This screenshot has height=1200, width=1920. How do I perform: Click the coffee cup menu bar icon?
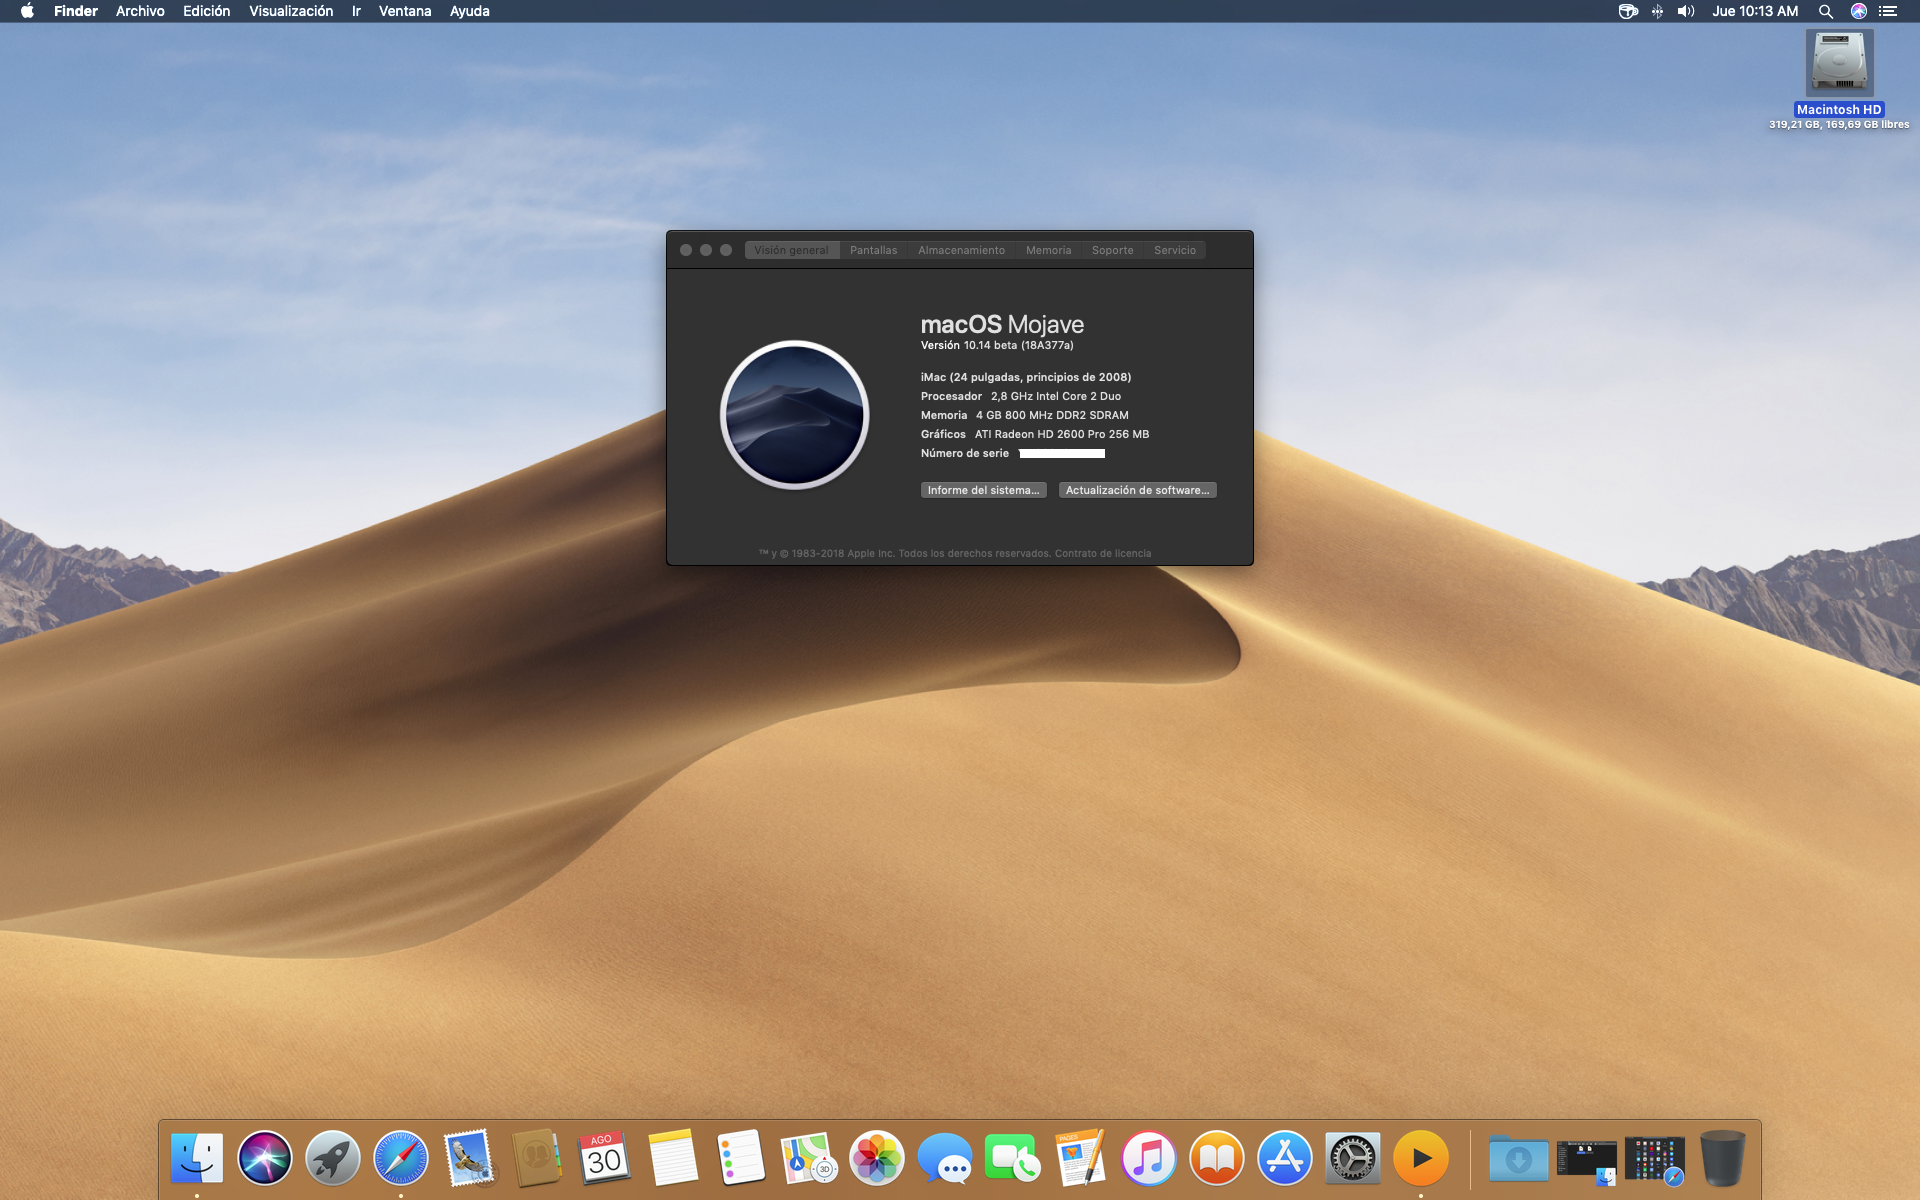pyautogui.click(x=1628, y=11)
